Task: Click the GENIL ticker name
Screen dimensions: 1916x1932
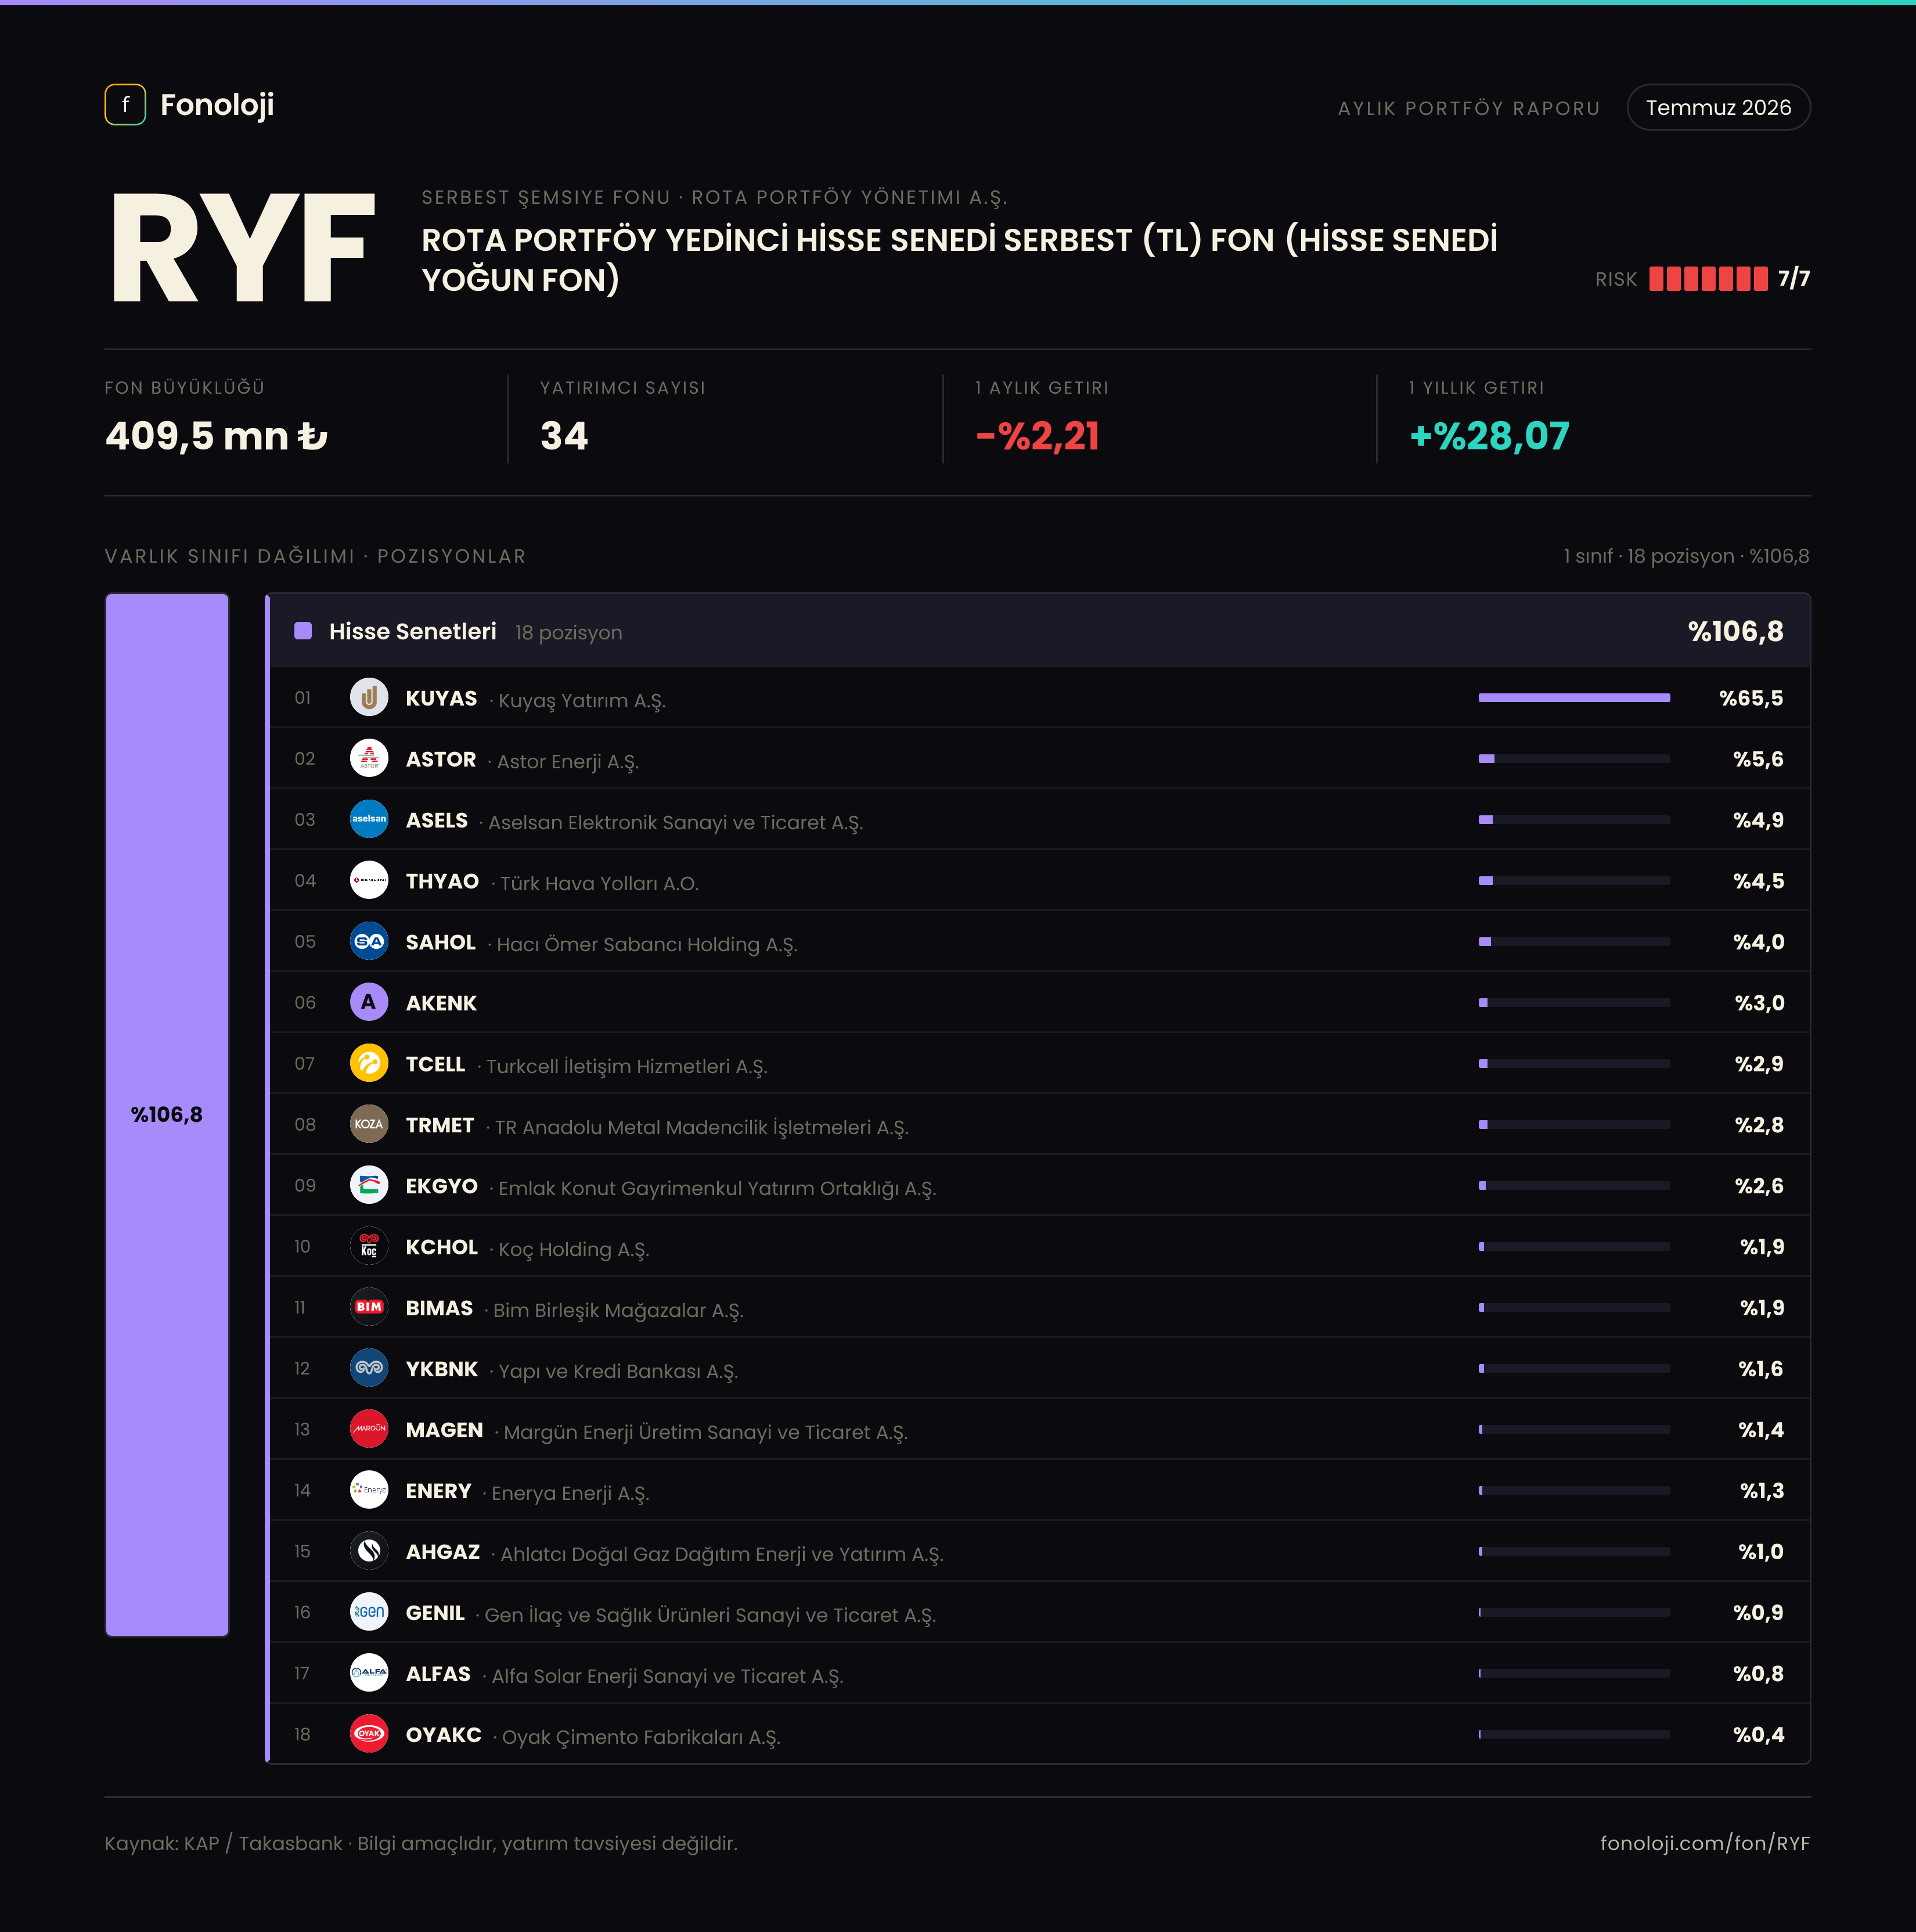Action: pyautogui.click(x=435, y=1613)
